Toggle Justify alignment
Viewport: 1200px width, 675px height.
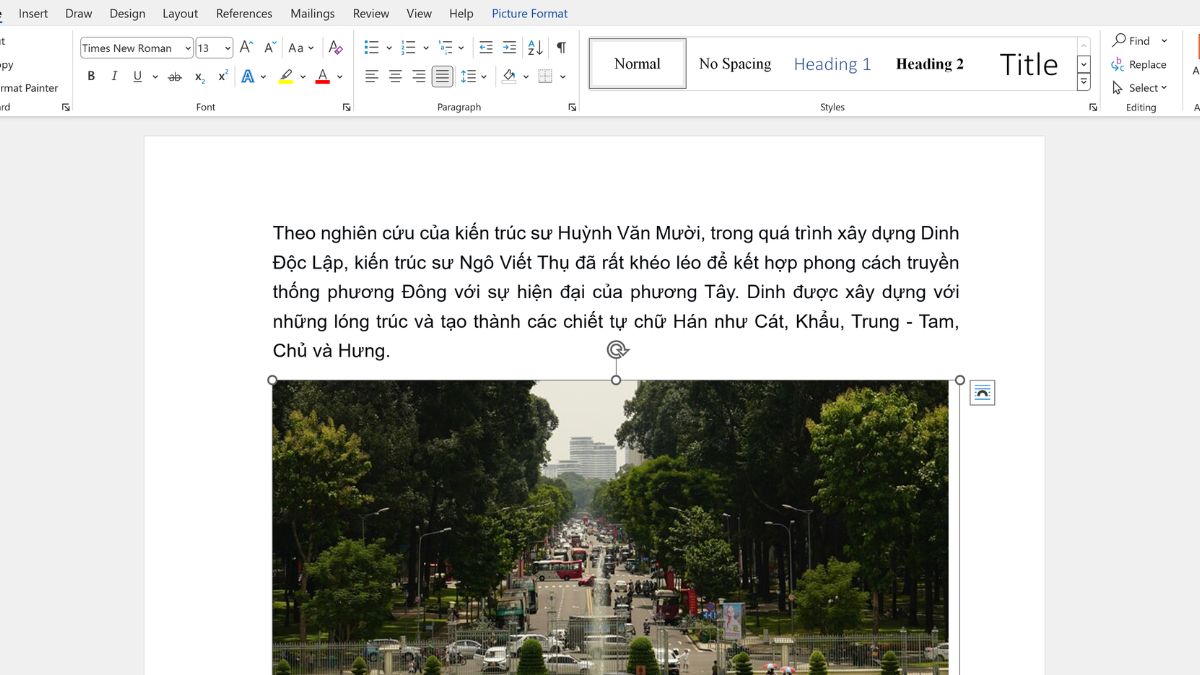pos(443,77)
